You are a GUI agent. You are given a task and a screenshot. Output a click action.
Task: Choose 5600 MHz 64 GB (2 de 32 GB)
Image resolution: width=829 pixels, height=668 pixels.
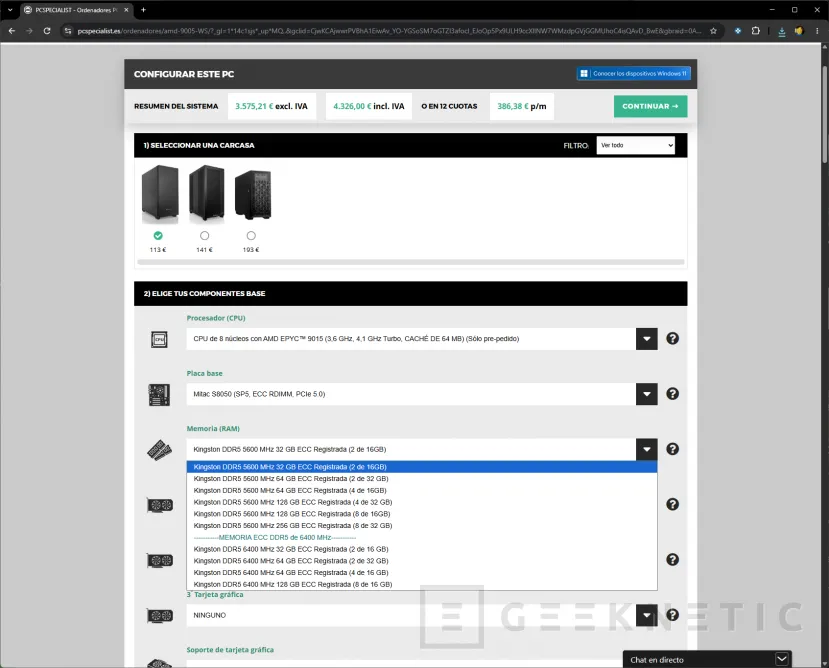pyautogui.click(x=422, y=479)
